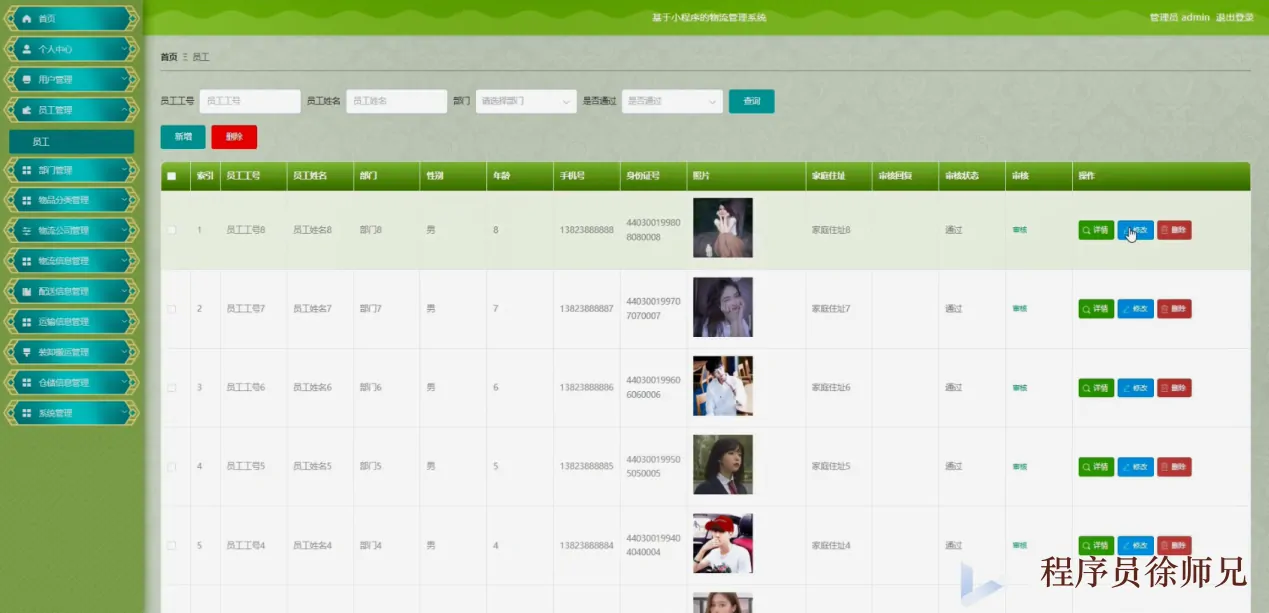This screenshot has width=1269, height=613.
Task: Expand the 物流信息管理 menu chevron
Action: point(124,259)
